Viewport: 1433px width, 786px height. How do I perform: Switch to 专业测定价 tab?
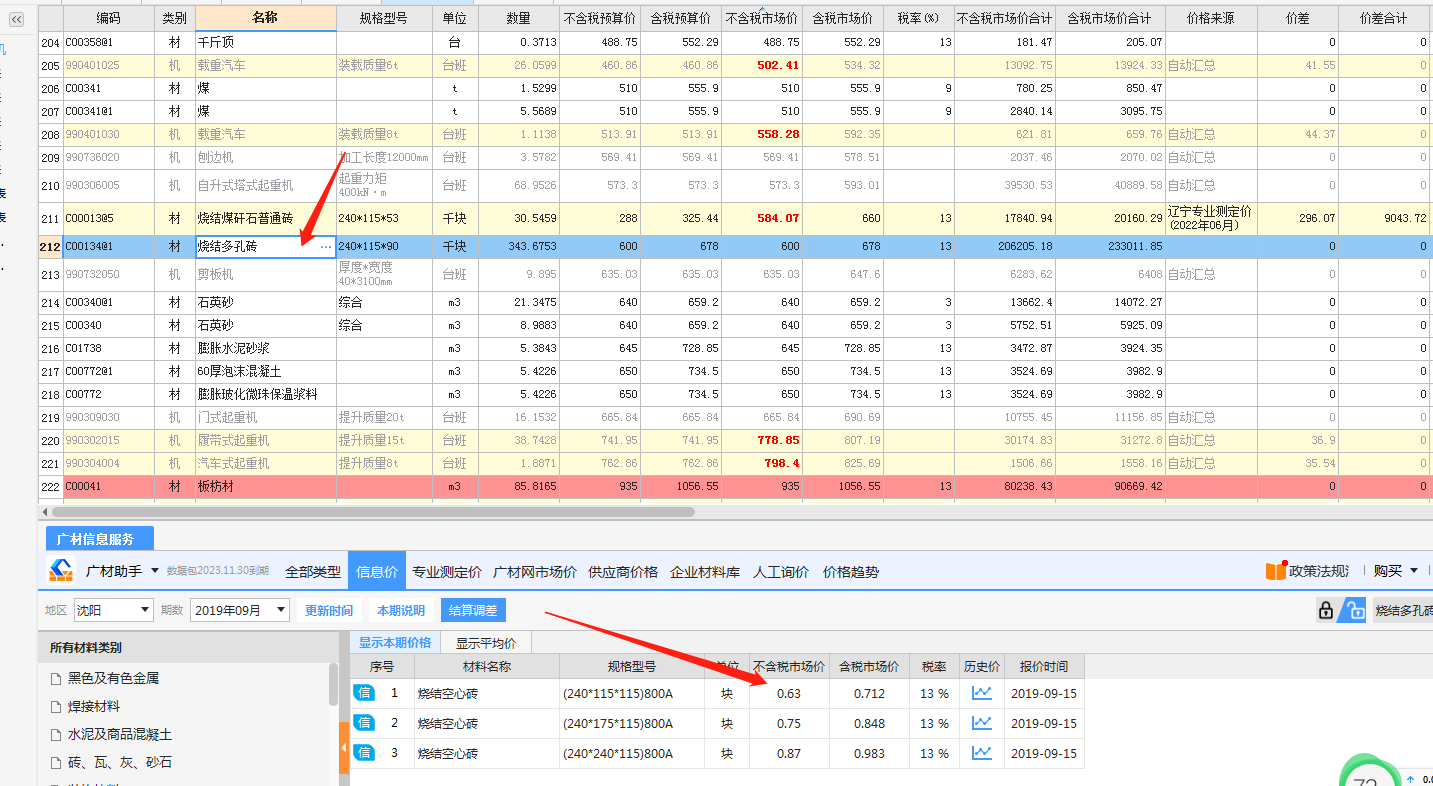[447, 572]
